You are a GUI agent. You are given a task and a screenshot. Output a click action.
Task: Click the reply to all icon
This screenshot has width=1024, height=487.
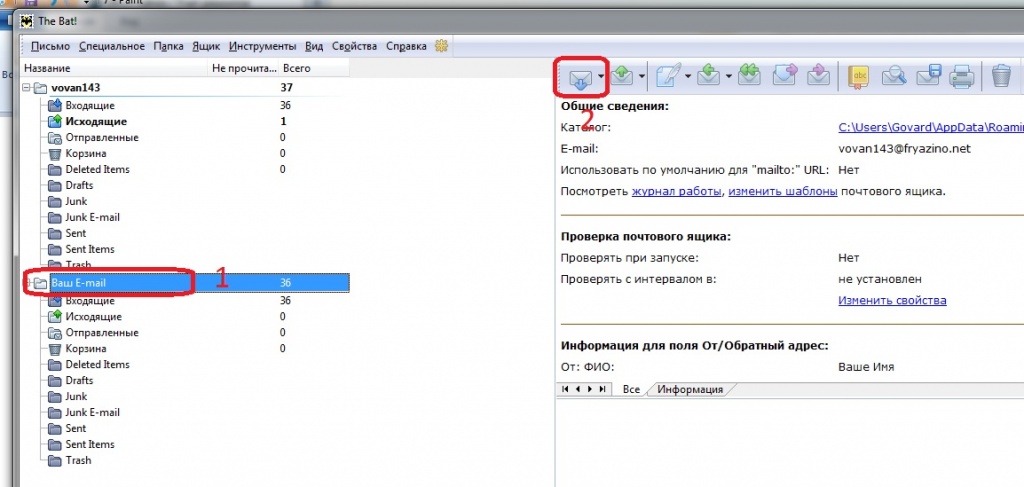point(750,76)
